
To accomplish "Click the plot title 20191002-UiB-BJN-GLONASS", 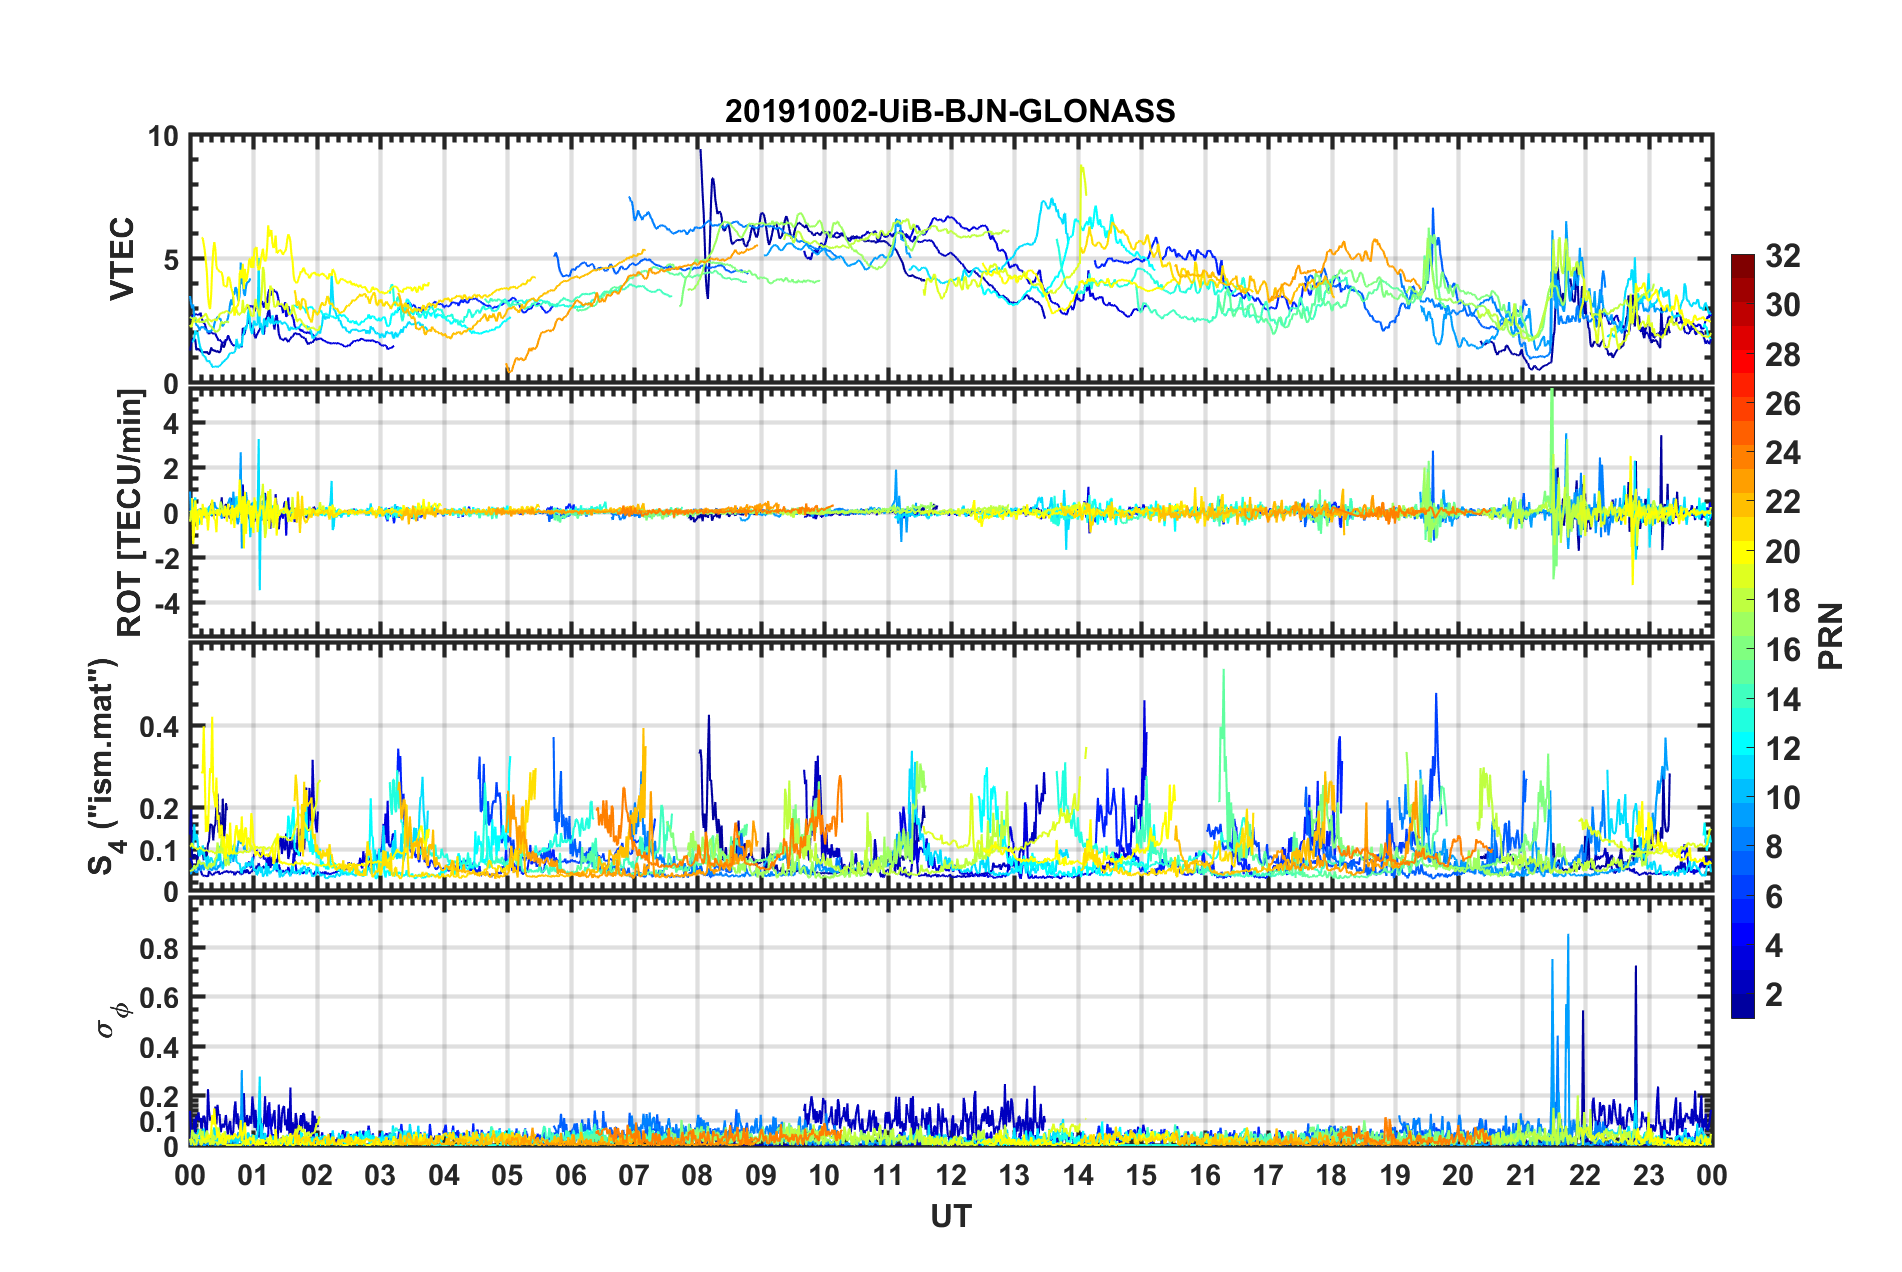I will (950, 111).
